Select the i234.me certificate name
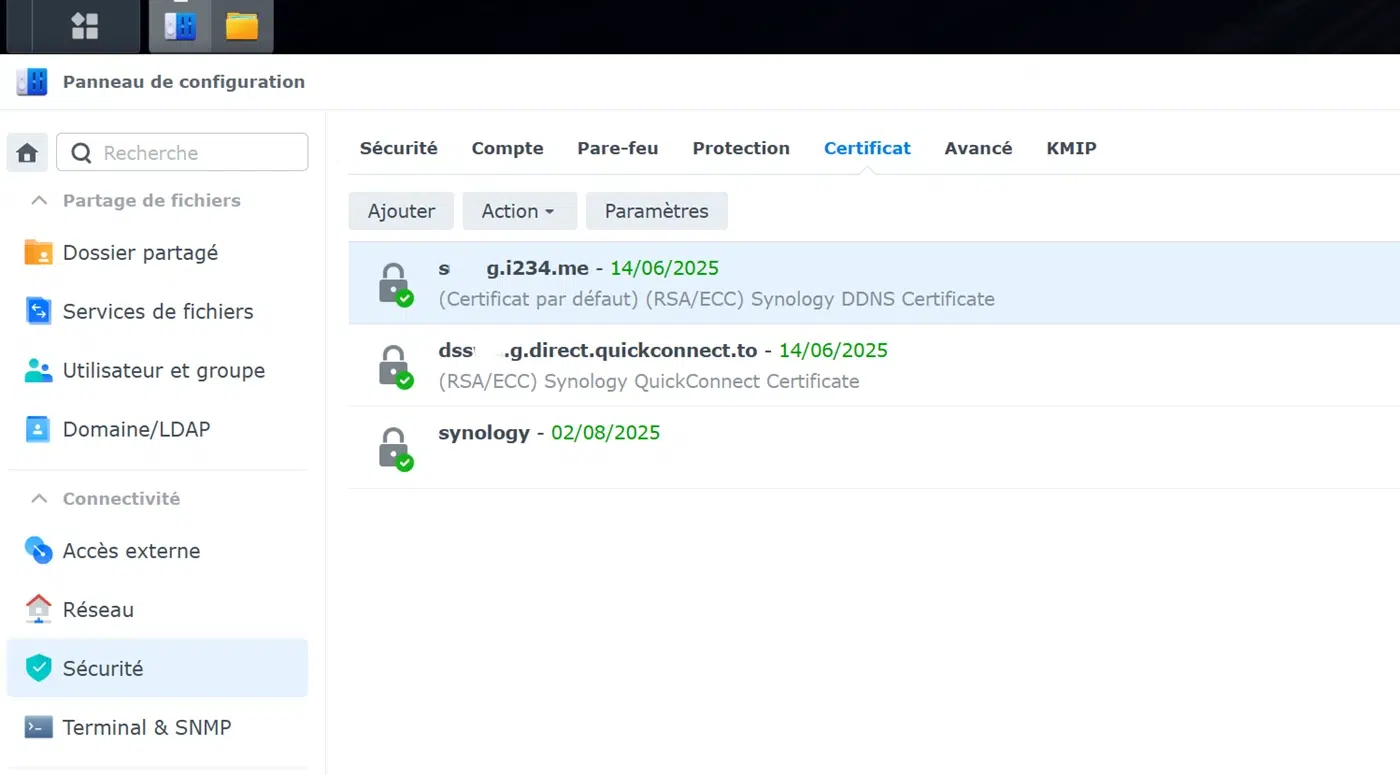The image size is (1400, 775). tap(514, 268)
